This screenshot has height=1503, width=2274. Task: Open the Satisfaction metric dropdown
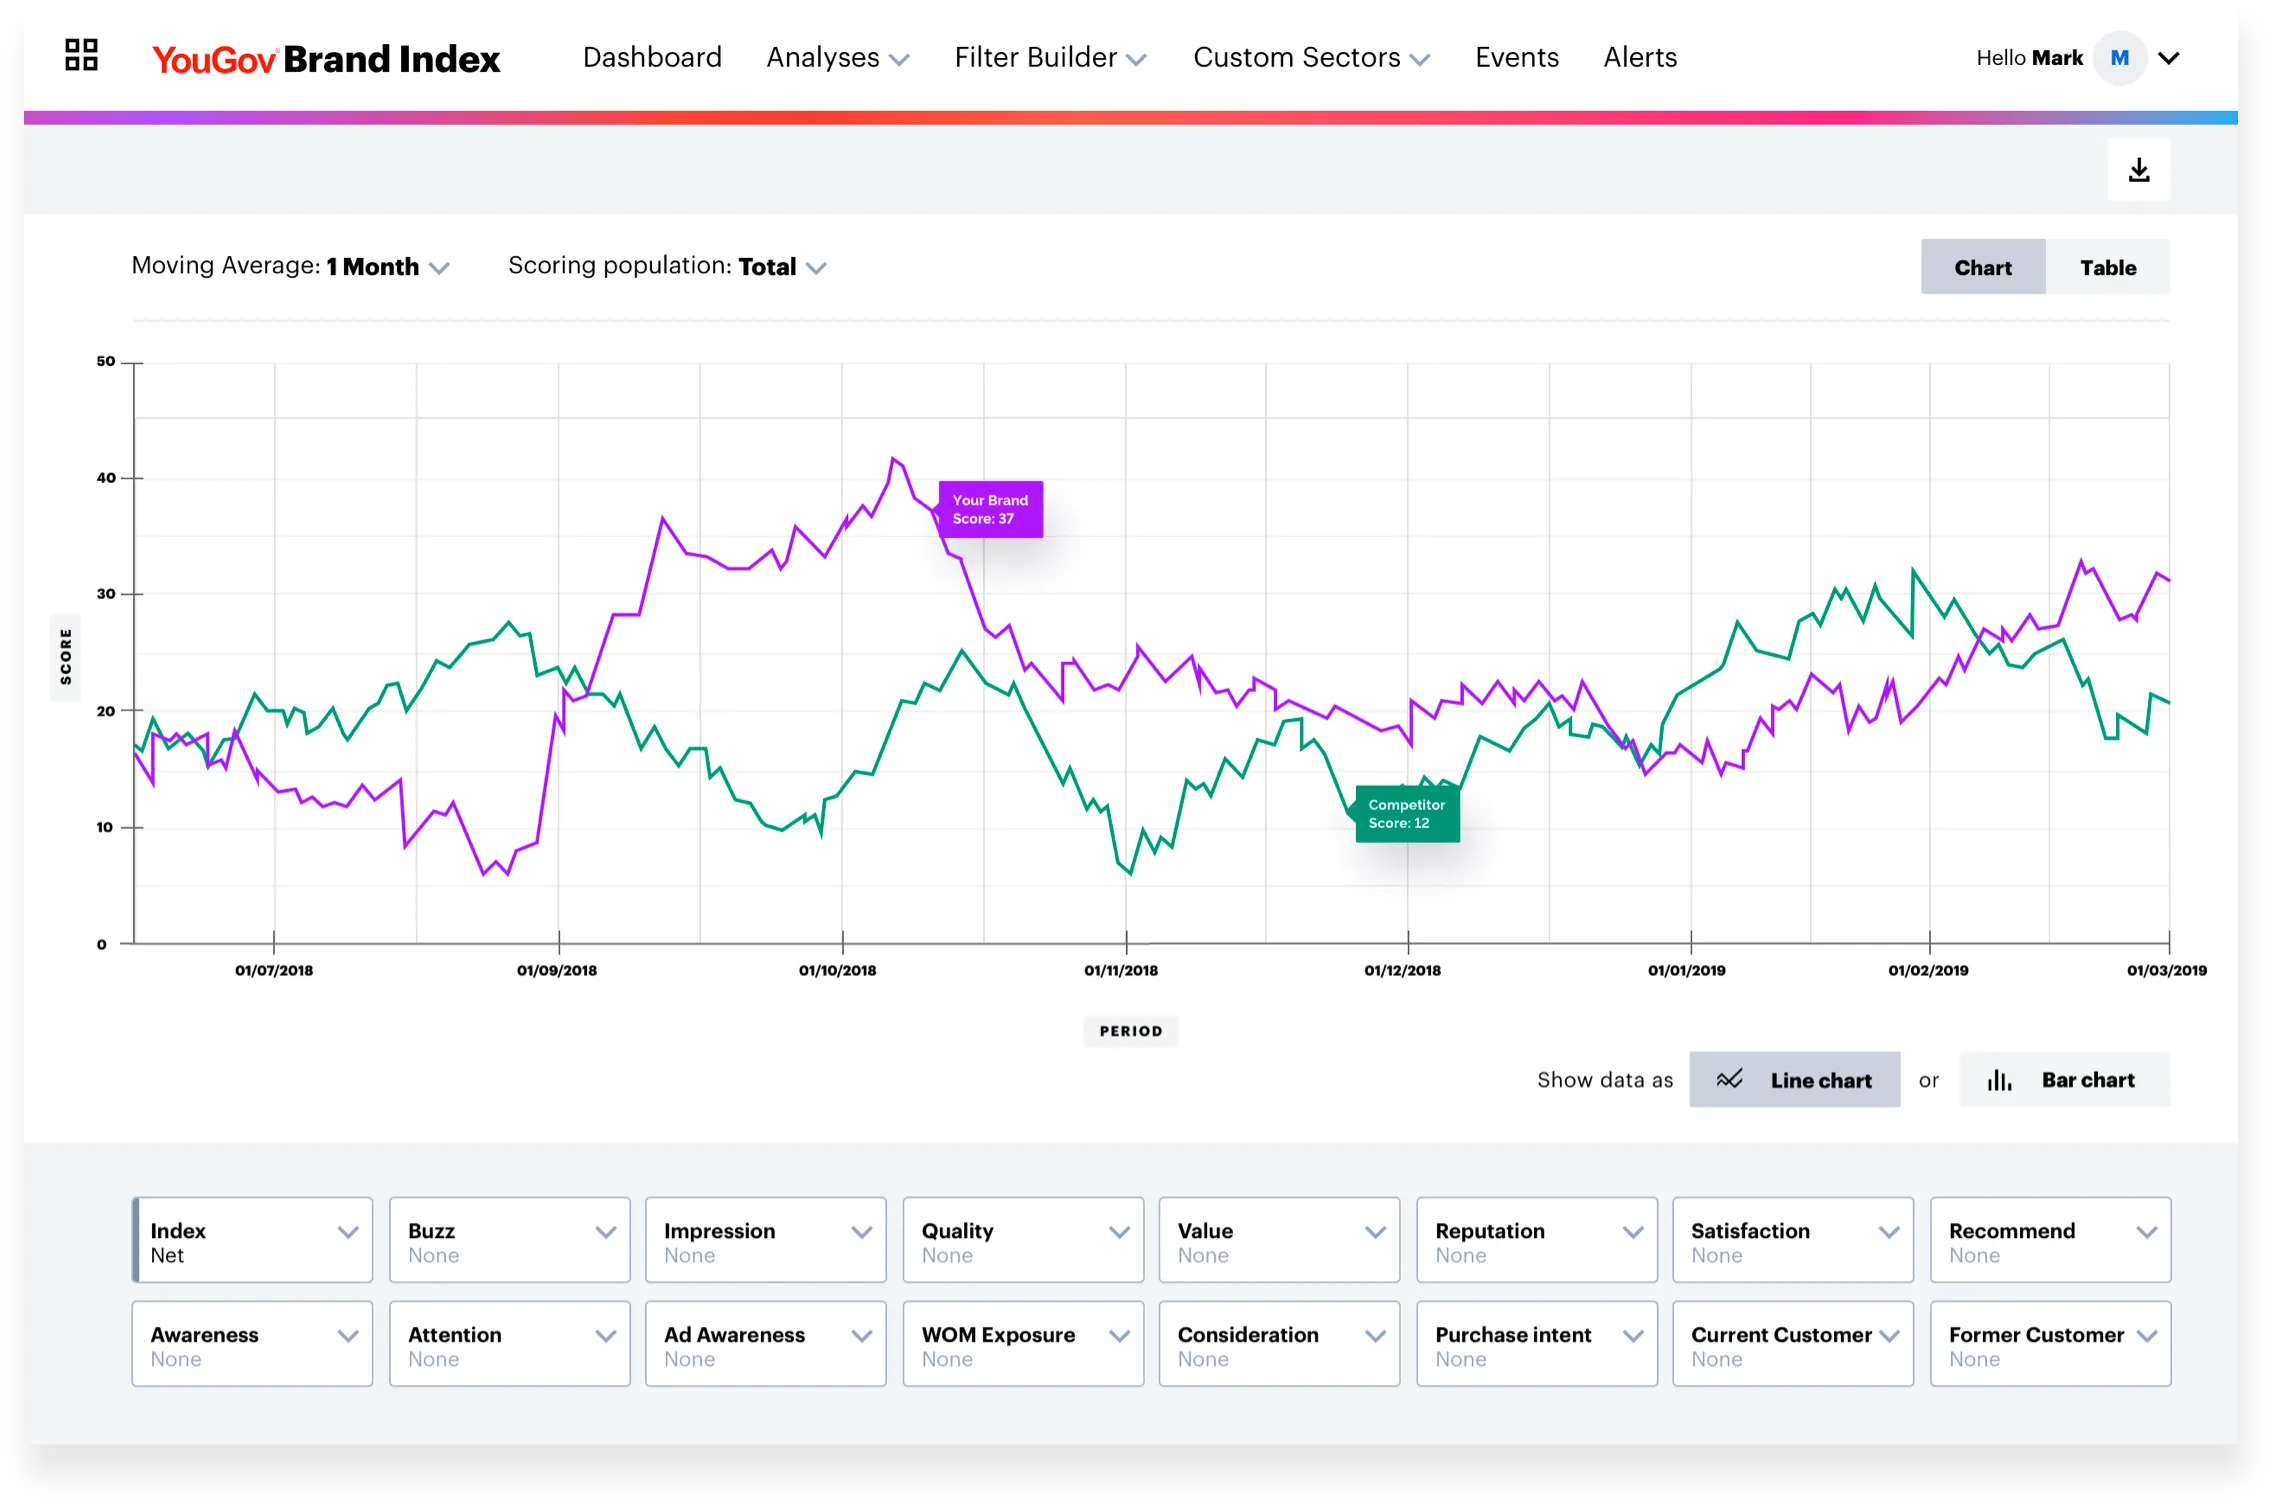point(1793,1240)
